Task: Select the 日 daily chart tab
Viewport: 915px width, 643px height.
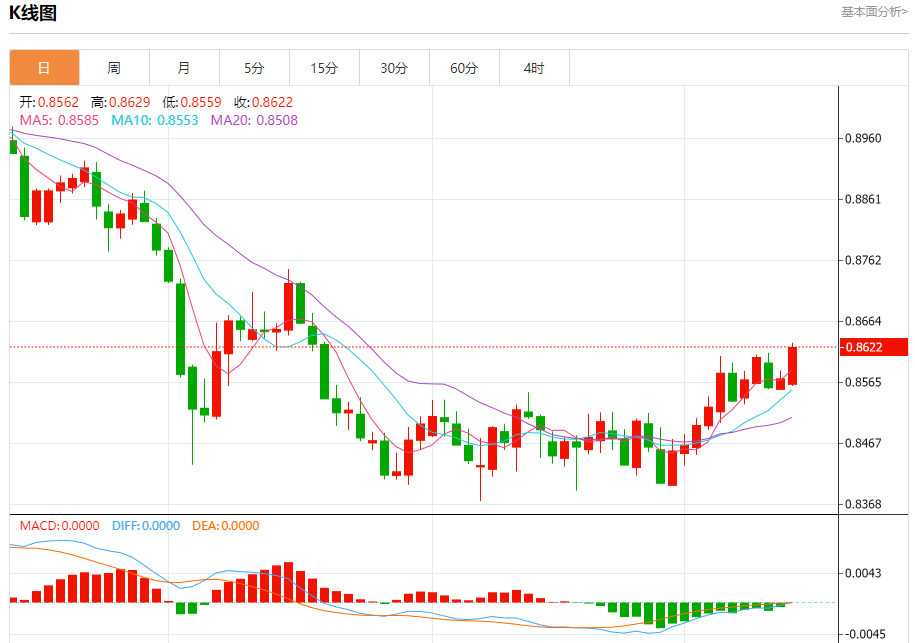Action: click(44, 68)
